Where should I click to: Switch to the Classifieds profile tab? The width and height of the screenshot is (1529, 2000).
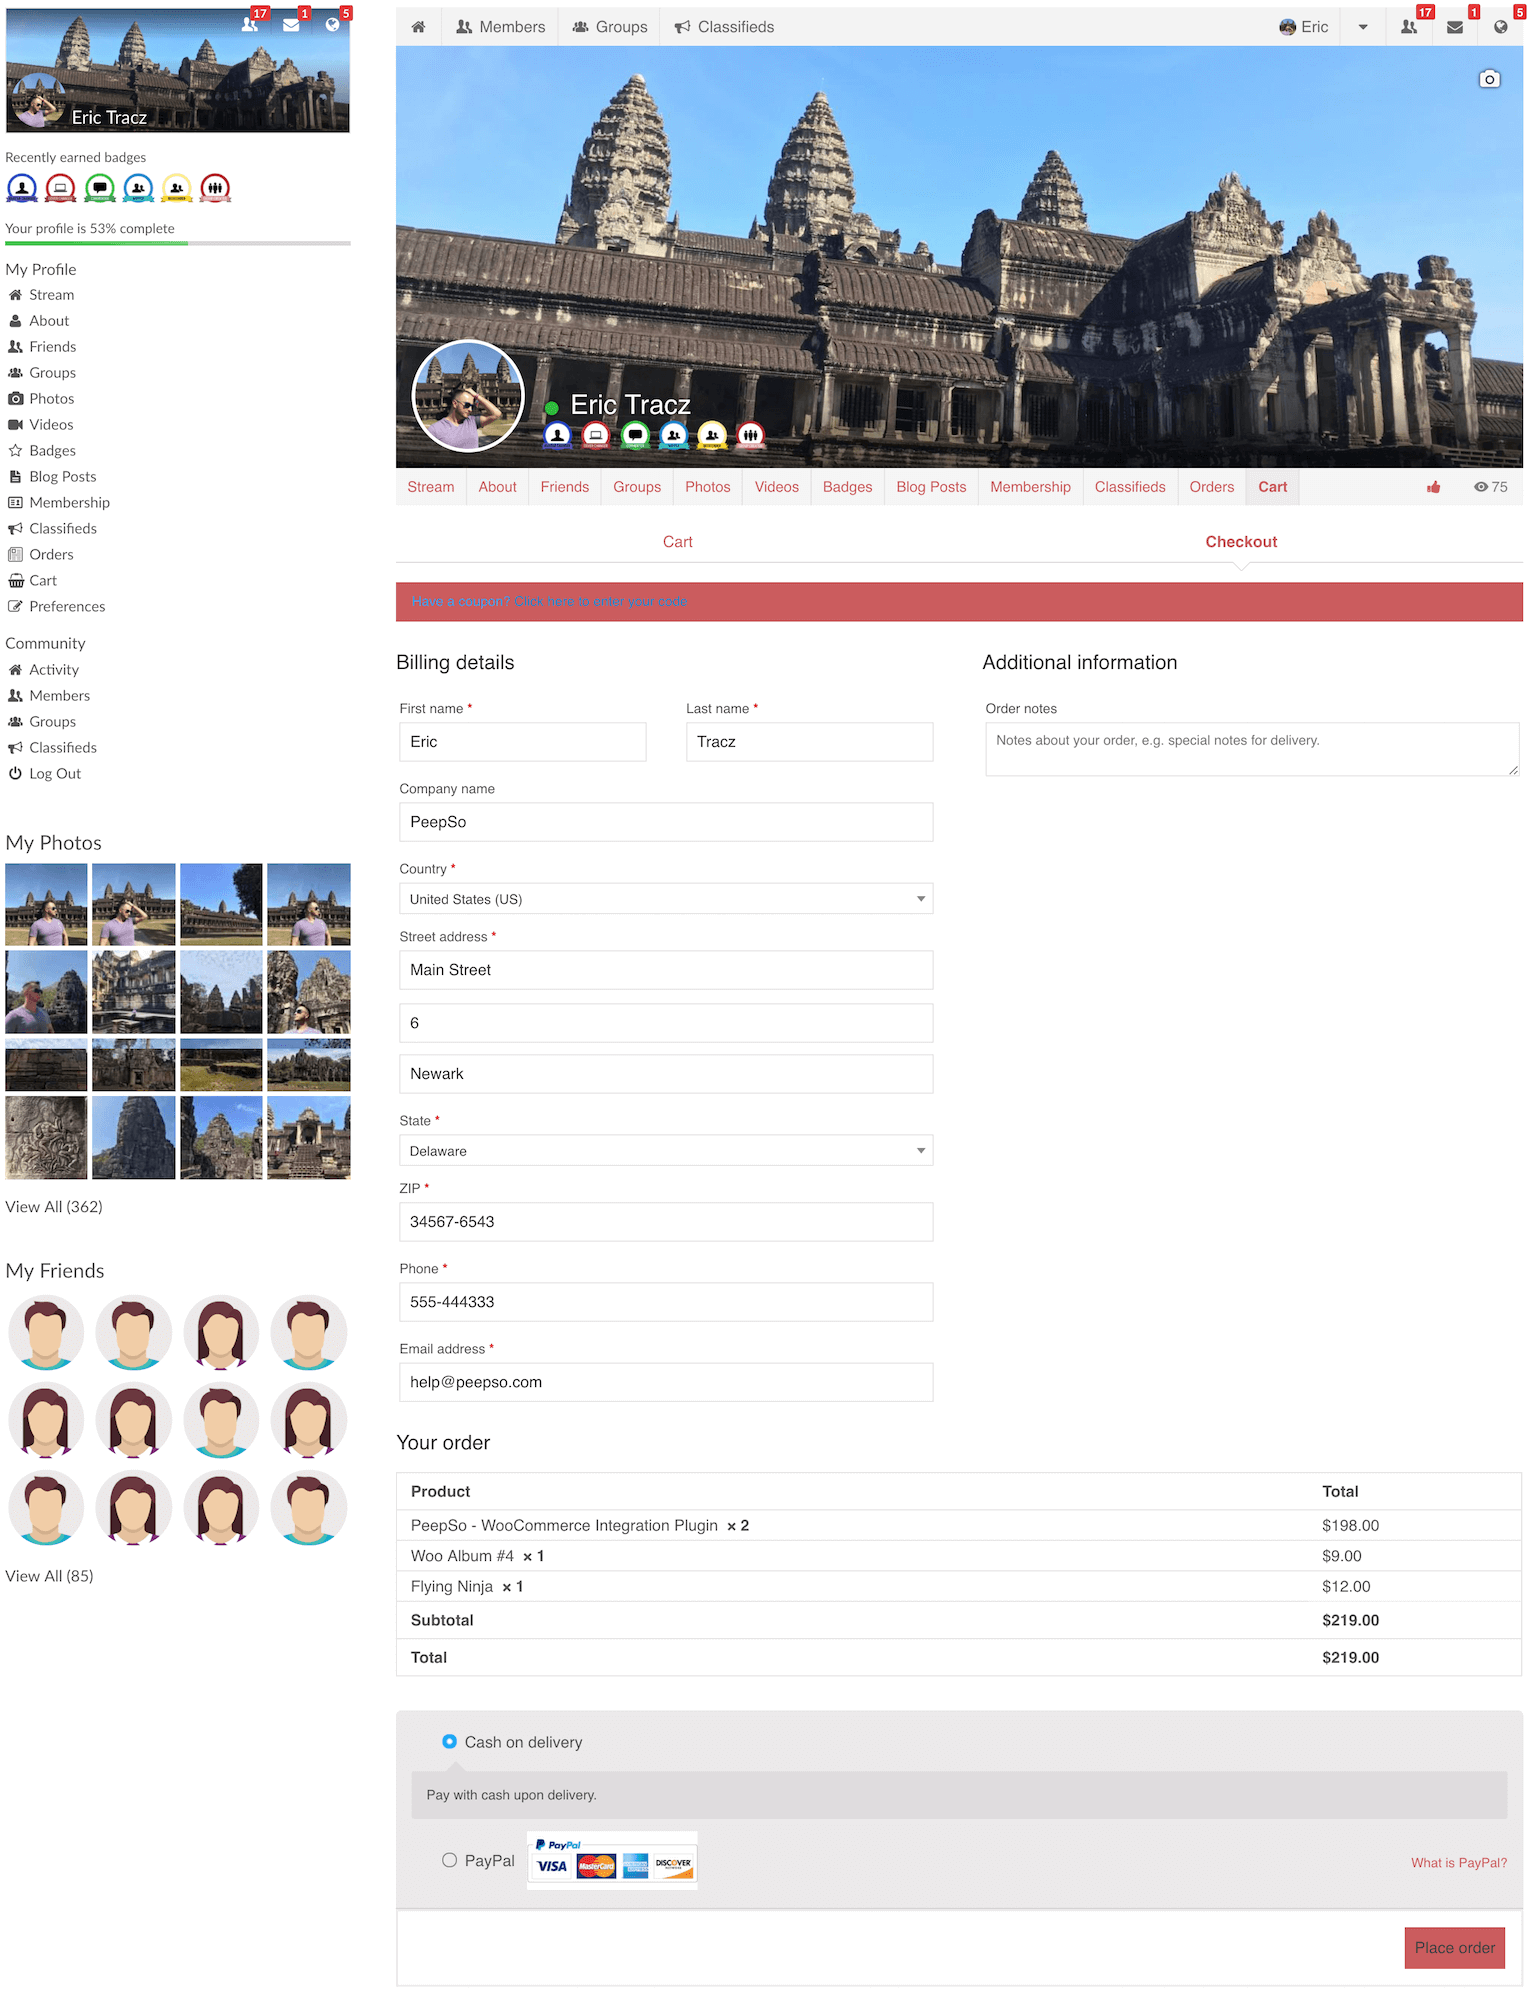tap(1130, 487)
